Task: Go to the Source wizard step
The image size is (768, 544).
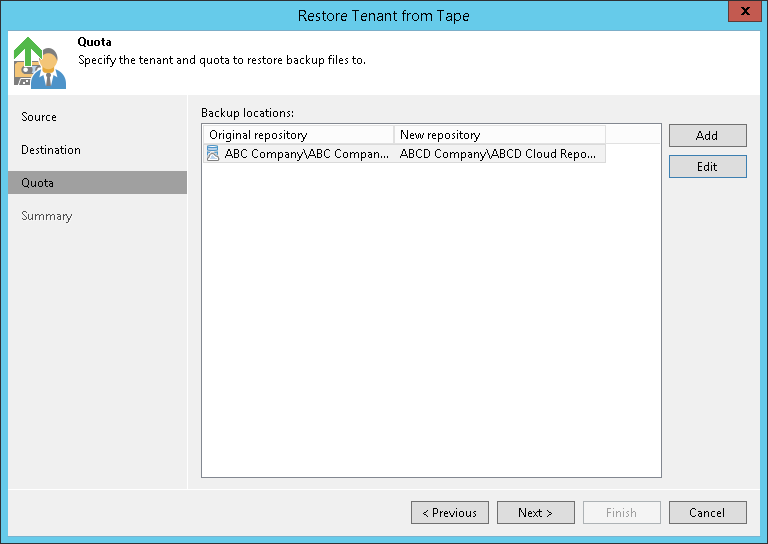Action: pyautogui.click(x=40, y=117)
